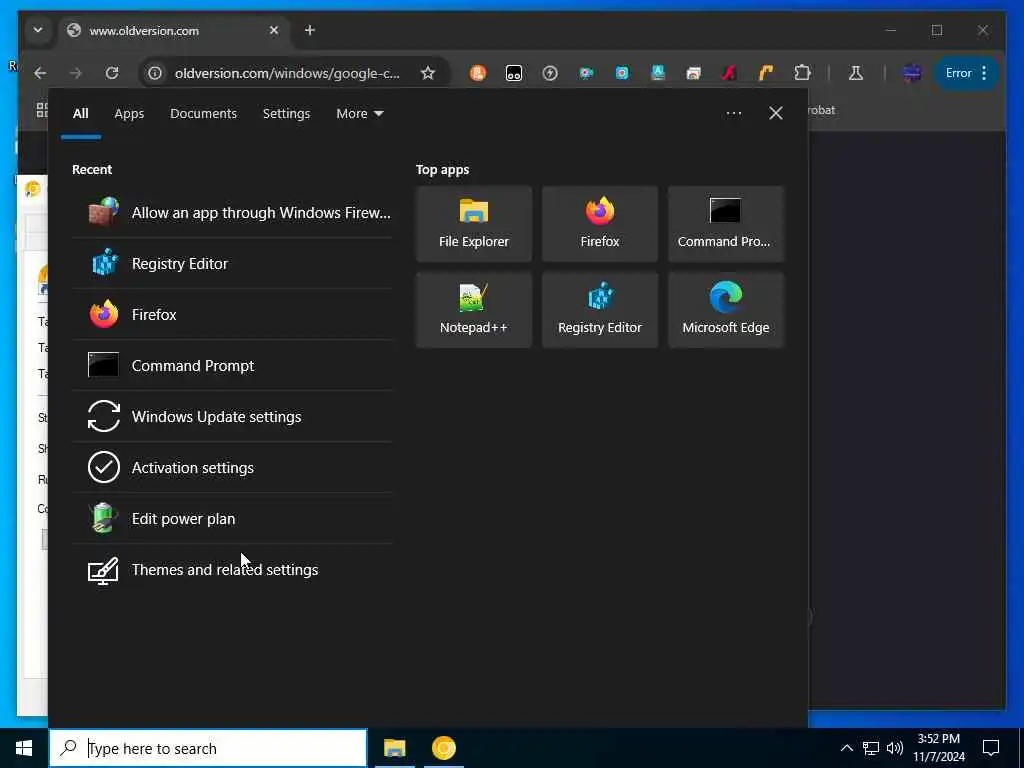Open Windows Update settings
This screenshot has width=1024, height=768.
click(x=232, y=417)
